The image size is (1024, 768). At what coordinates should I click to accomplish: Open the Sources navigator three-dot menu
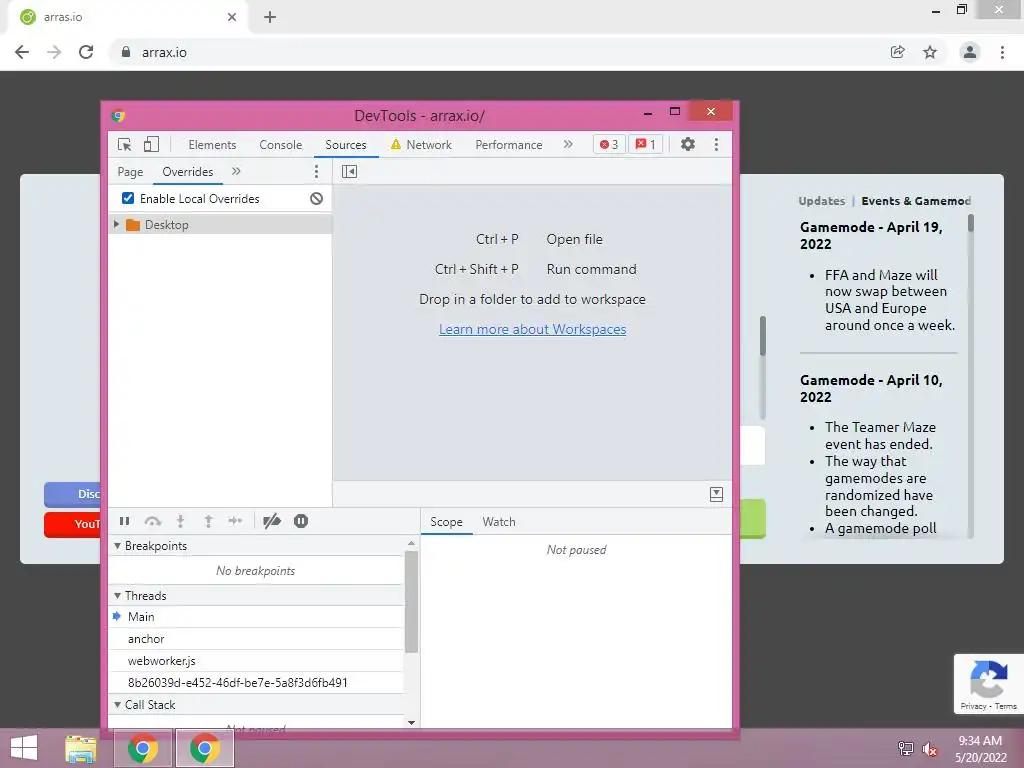(x=316, y=172)
